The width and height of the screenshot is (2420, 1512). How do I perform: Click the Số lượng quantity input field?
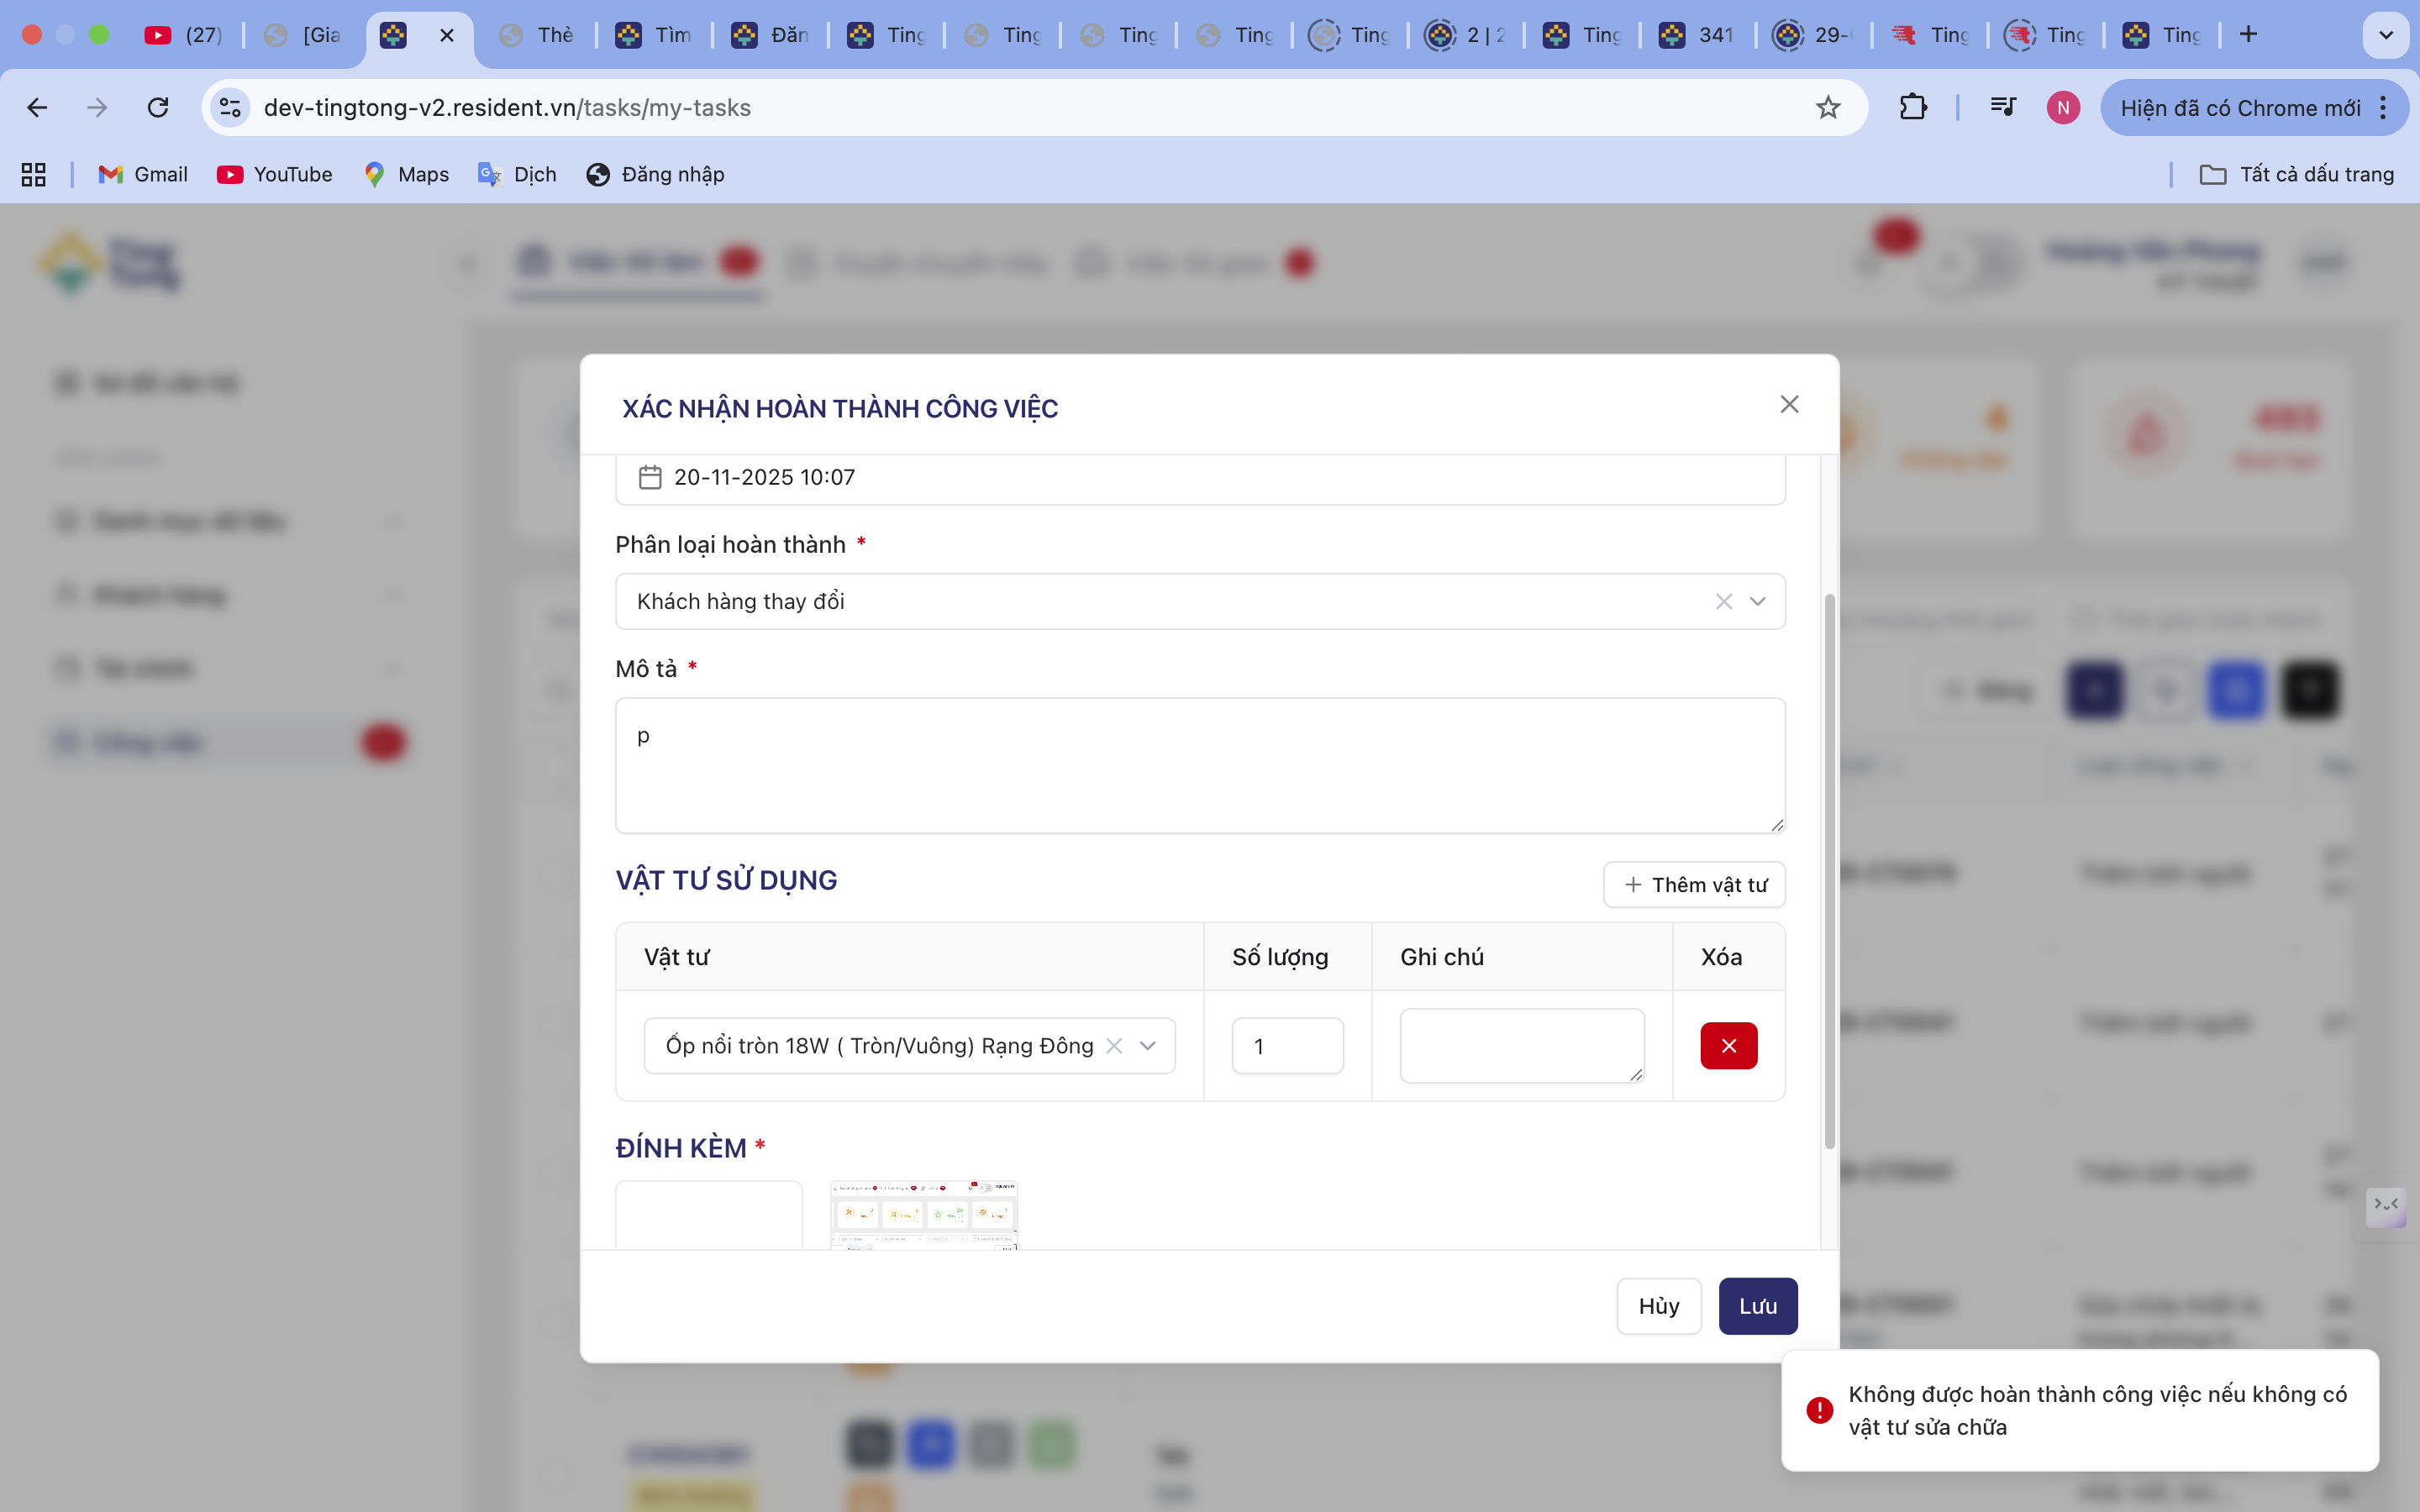1287,1045
